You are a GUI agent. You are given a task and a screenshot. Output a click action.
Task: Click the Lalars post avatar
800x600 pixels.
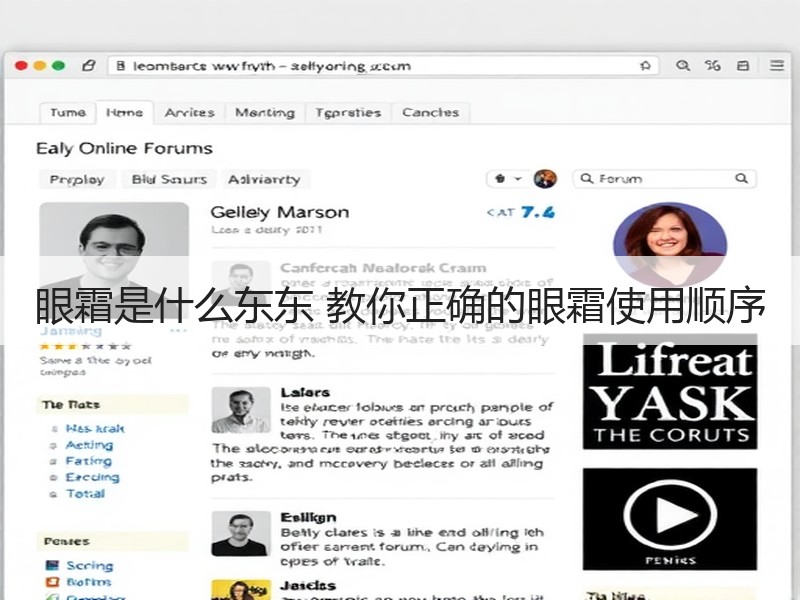click(241, 410)
